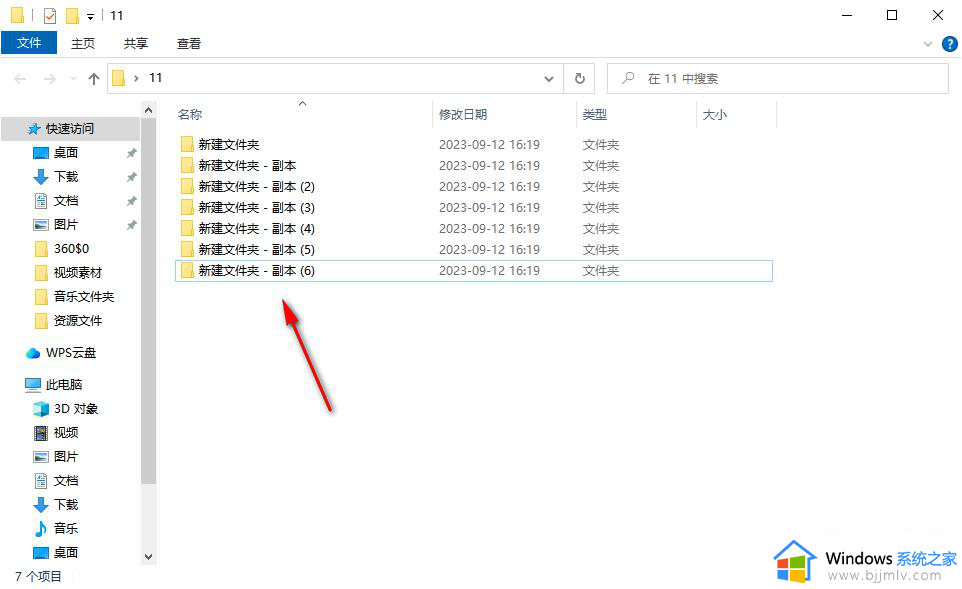Screen dimensions: 962x589
Task: Click the New Folder quick access icon in title bar
Action: pyautogui.click(x=72, y=15)
